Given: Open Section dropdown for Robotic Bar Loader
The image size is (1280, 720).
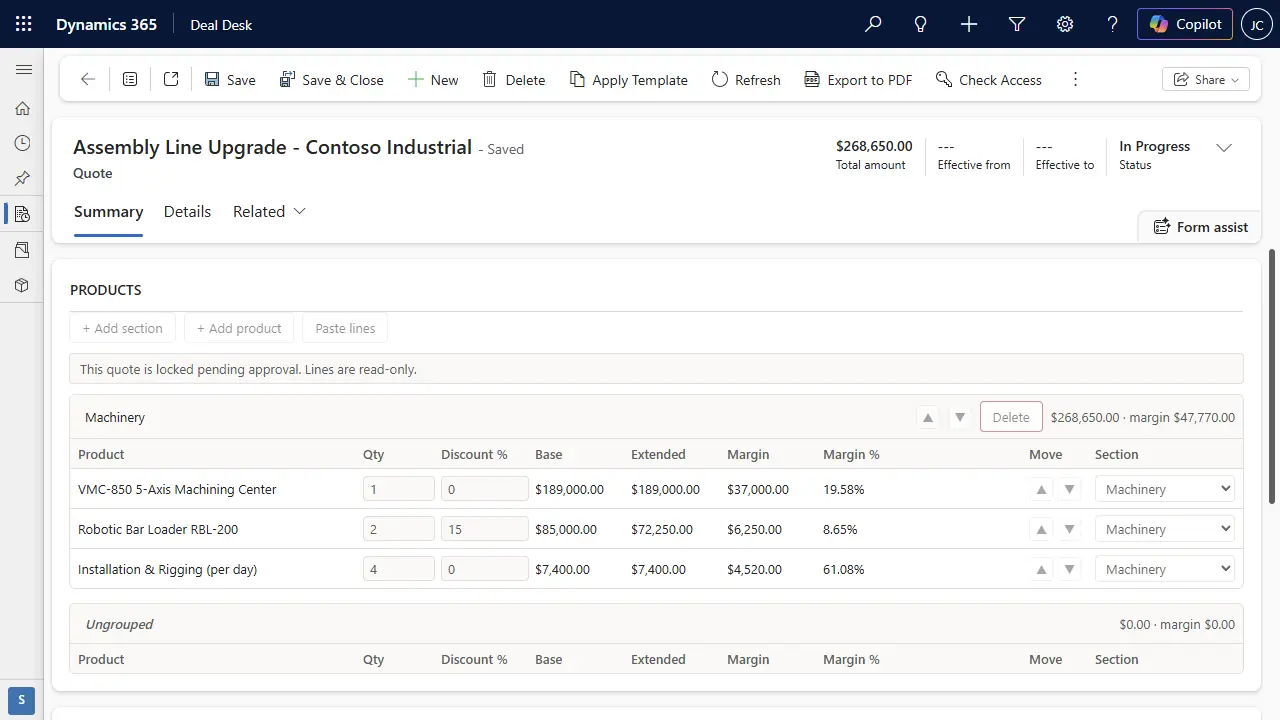Looking at the screenshot, I should tap(1165, 529).
